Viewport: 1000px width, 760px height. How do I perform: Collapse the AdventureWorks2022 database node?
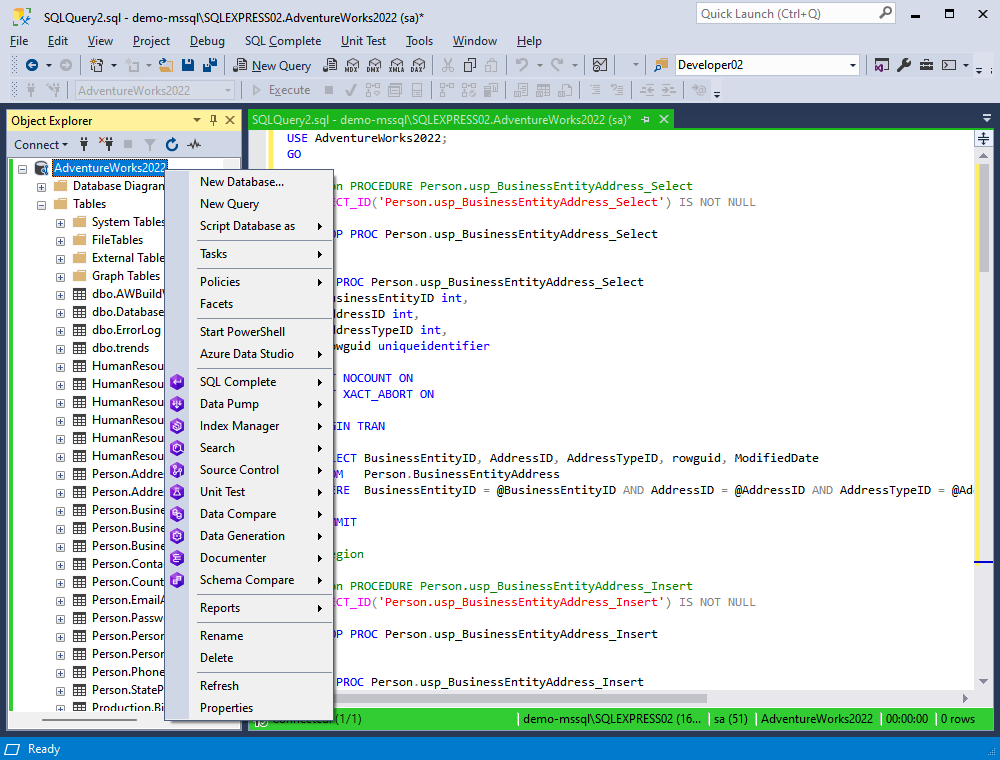pyautogui.click(x=23, y=169)
